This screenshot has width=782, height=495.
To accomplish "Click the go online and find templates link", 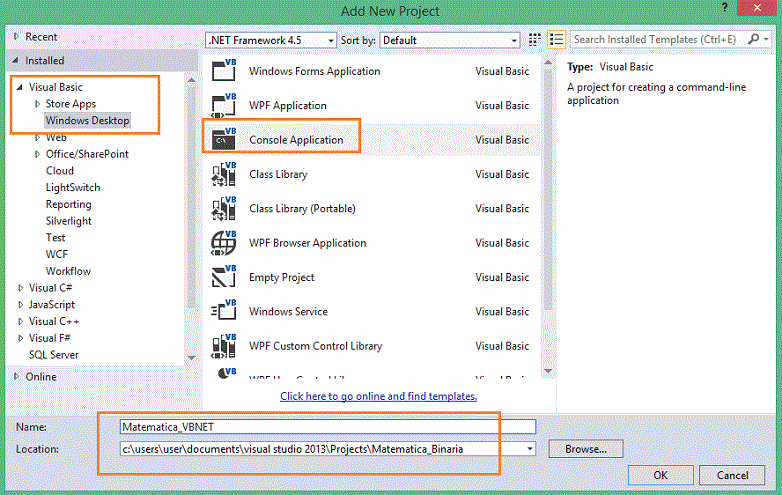I will coord(379,396).
